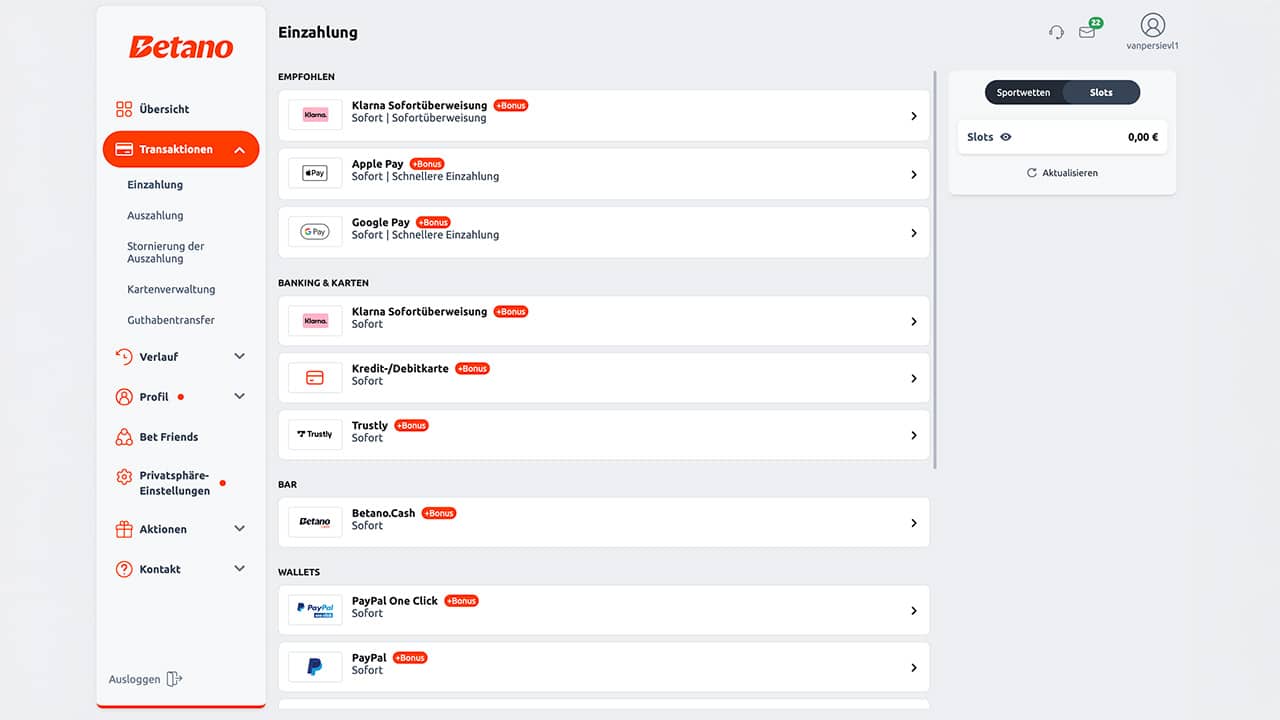Click the Apple Pay logo
The height and width of the screenshot is (720, 1280).
click(x=315, y=174)
